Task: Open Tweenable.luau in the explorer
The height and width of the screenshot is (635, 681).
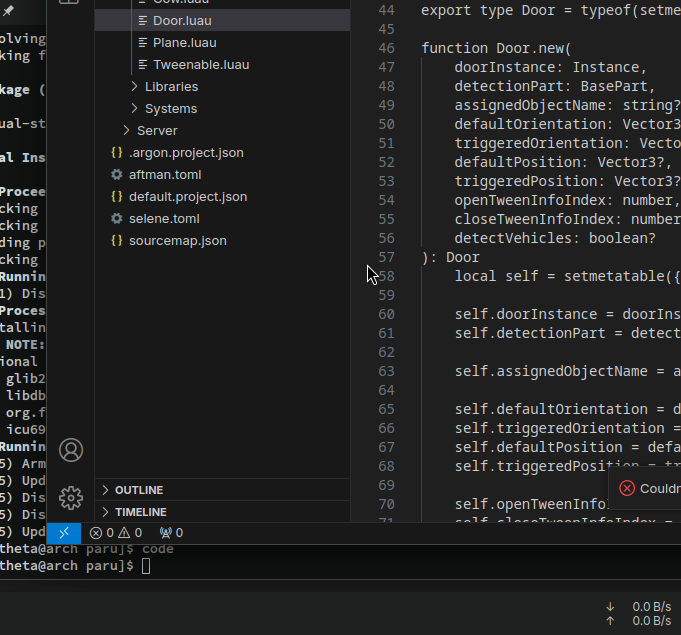Action: (x=222, y=65)
